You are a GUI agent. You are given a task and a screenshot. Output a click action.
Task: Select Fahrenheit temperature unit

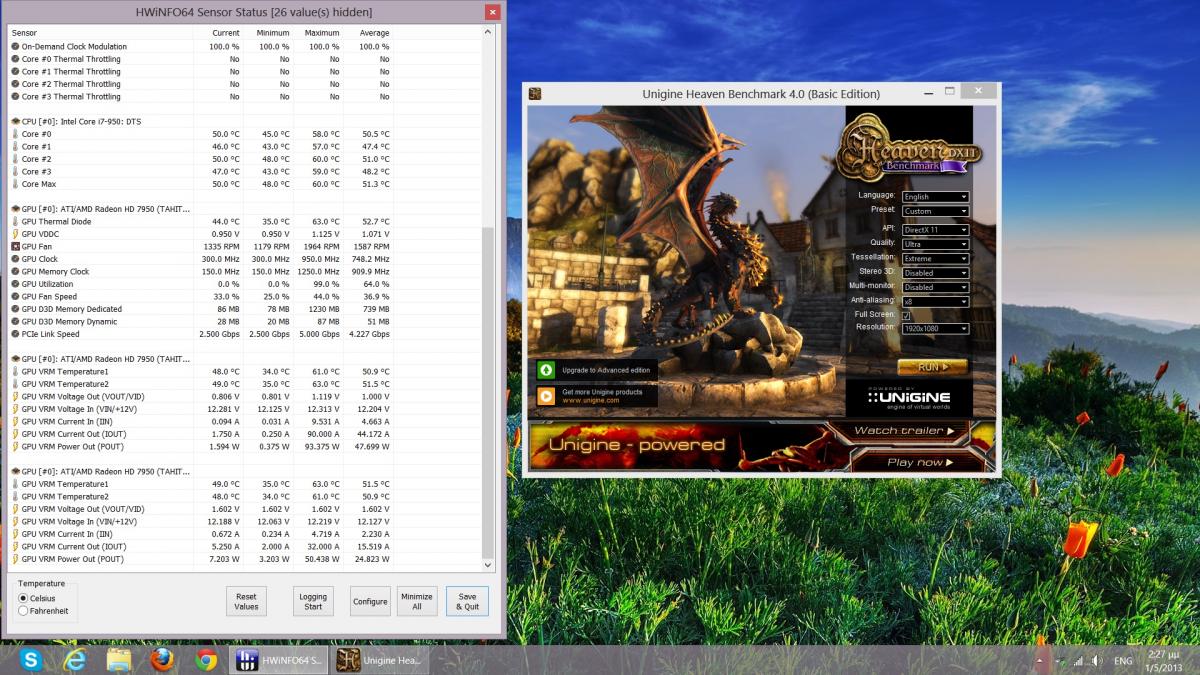[23, 611]
